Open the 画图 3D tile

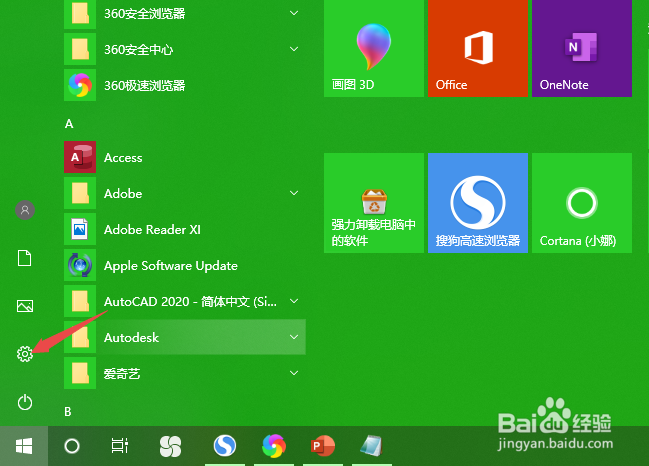(374, 48)
